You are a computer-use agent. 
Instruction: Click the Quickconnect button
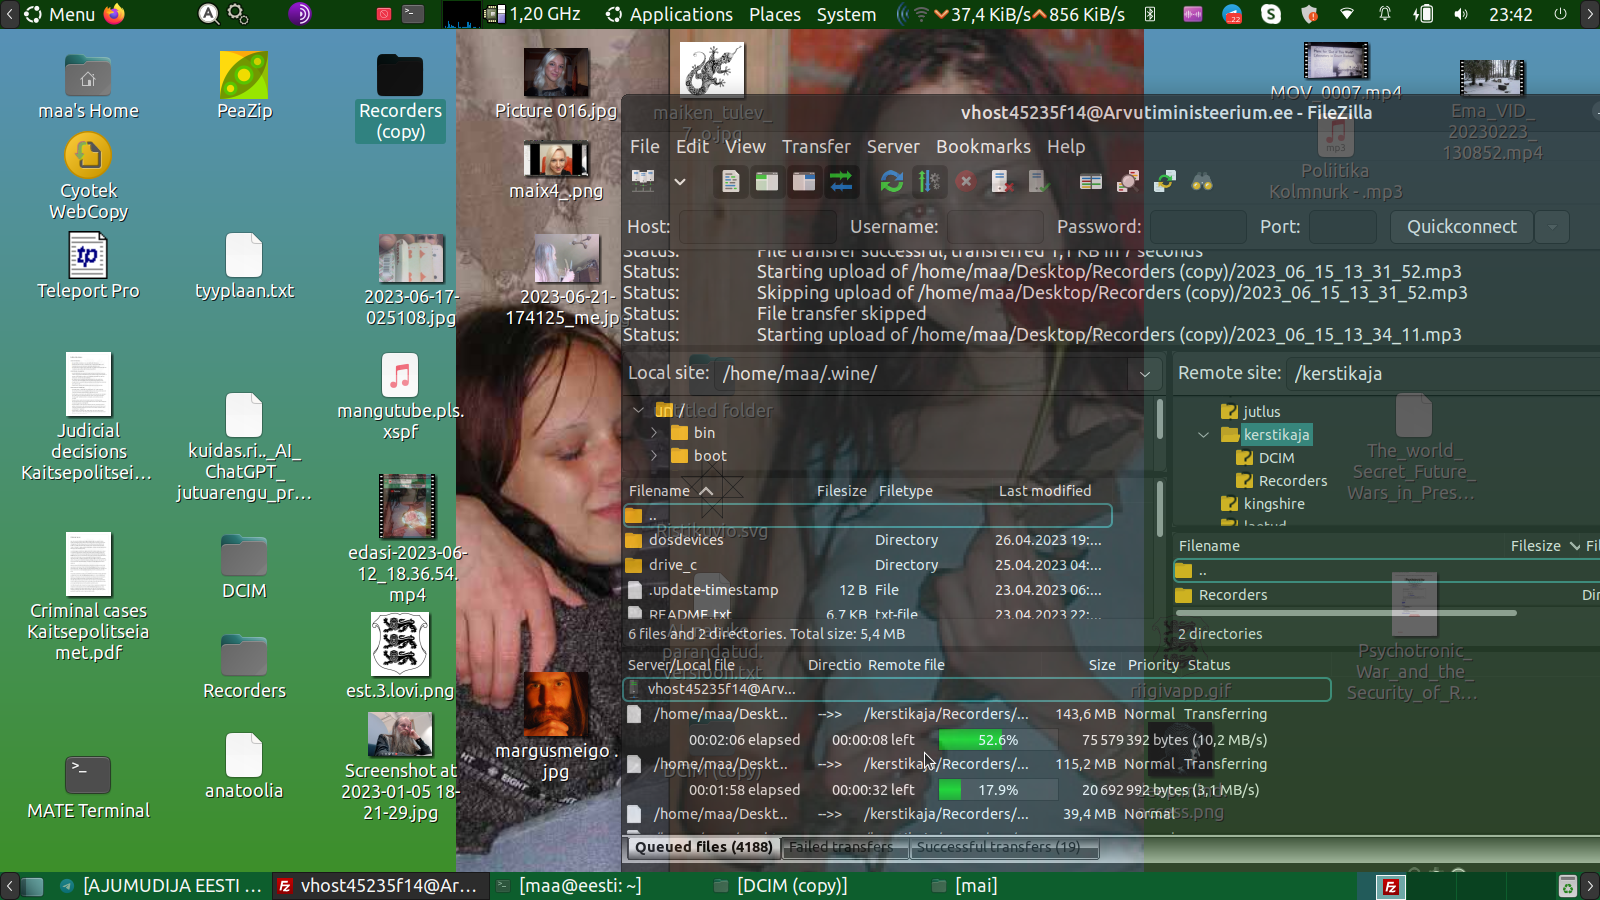(1461, 227)
